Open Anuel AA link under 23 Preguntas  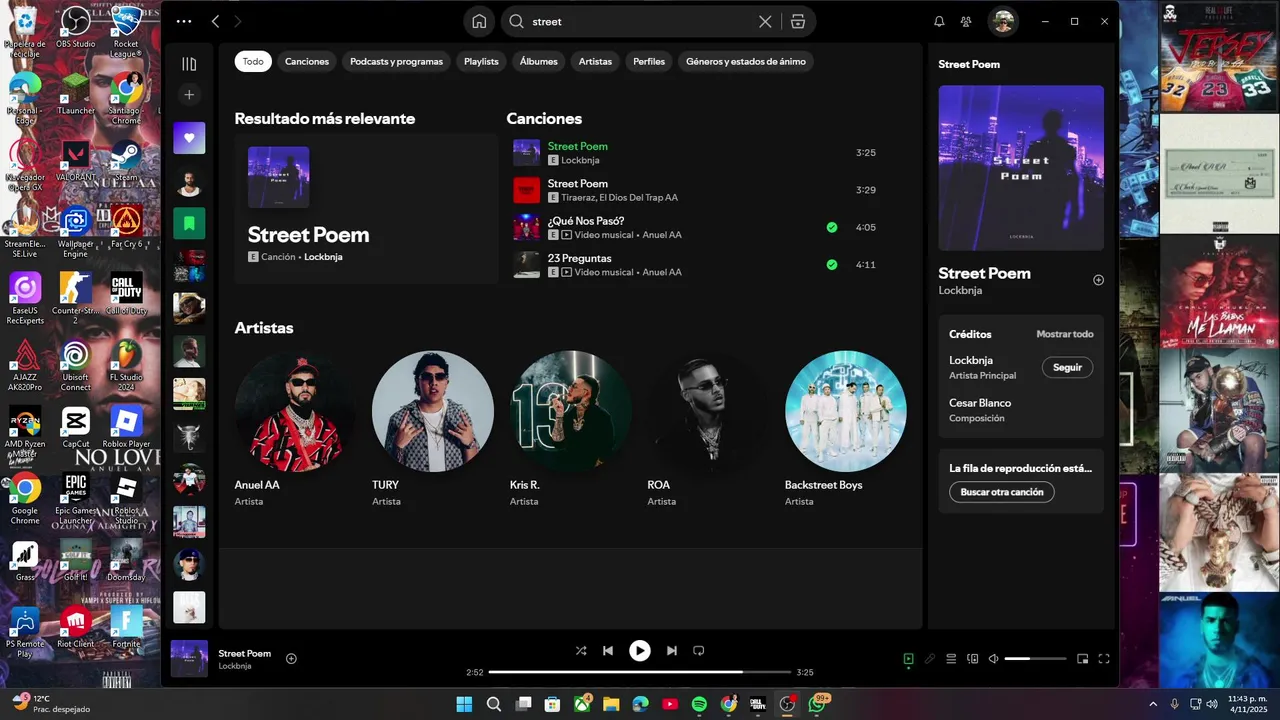(x=662, y=272)
